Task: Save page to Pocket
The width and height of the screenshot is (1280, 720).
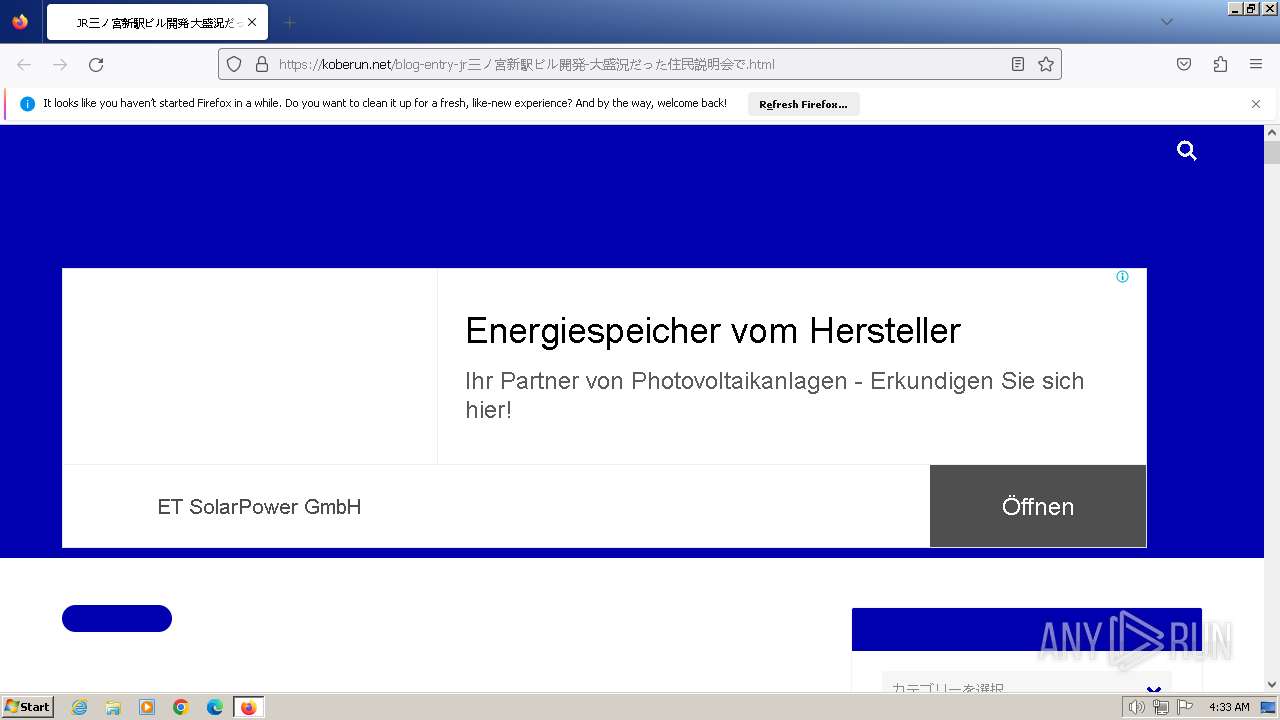Action: (x=1184, y=64)
